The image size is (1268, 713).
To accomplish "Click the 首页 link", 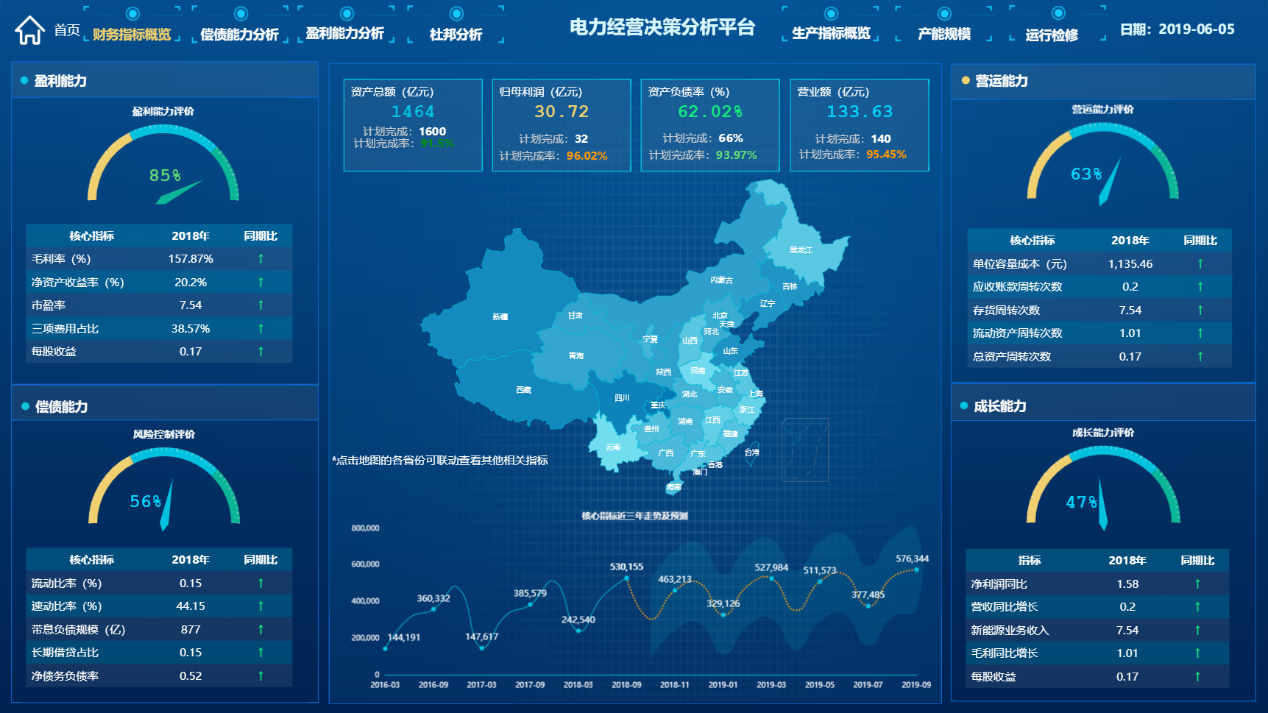I will pyautogui.click(x=66, y=31).
